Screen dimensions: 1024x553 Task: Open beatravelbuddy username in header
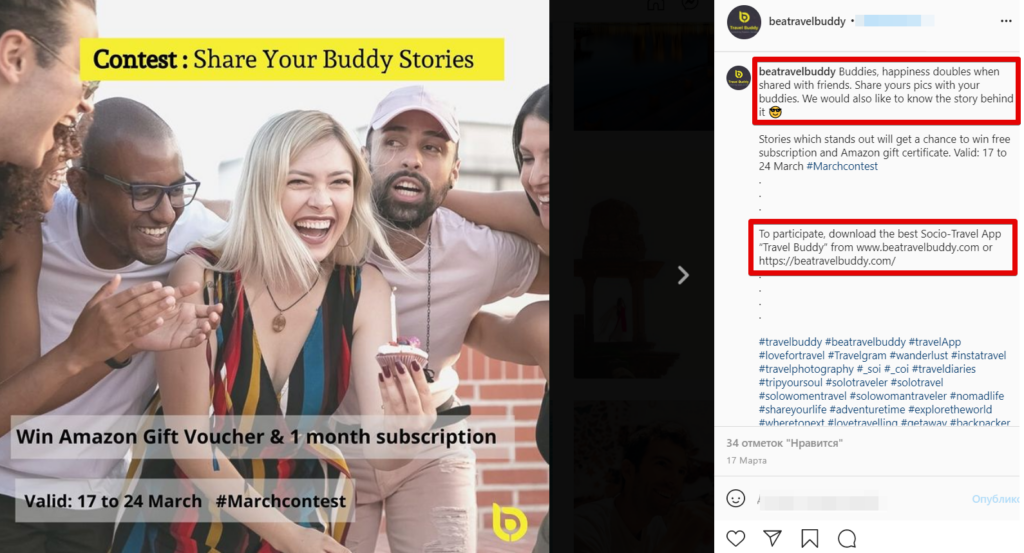pyautogui.click(x=806, y=21)
